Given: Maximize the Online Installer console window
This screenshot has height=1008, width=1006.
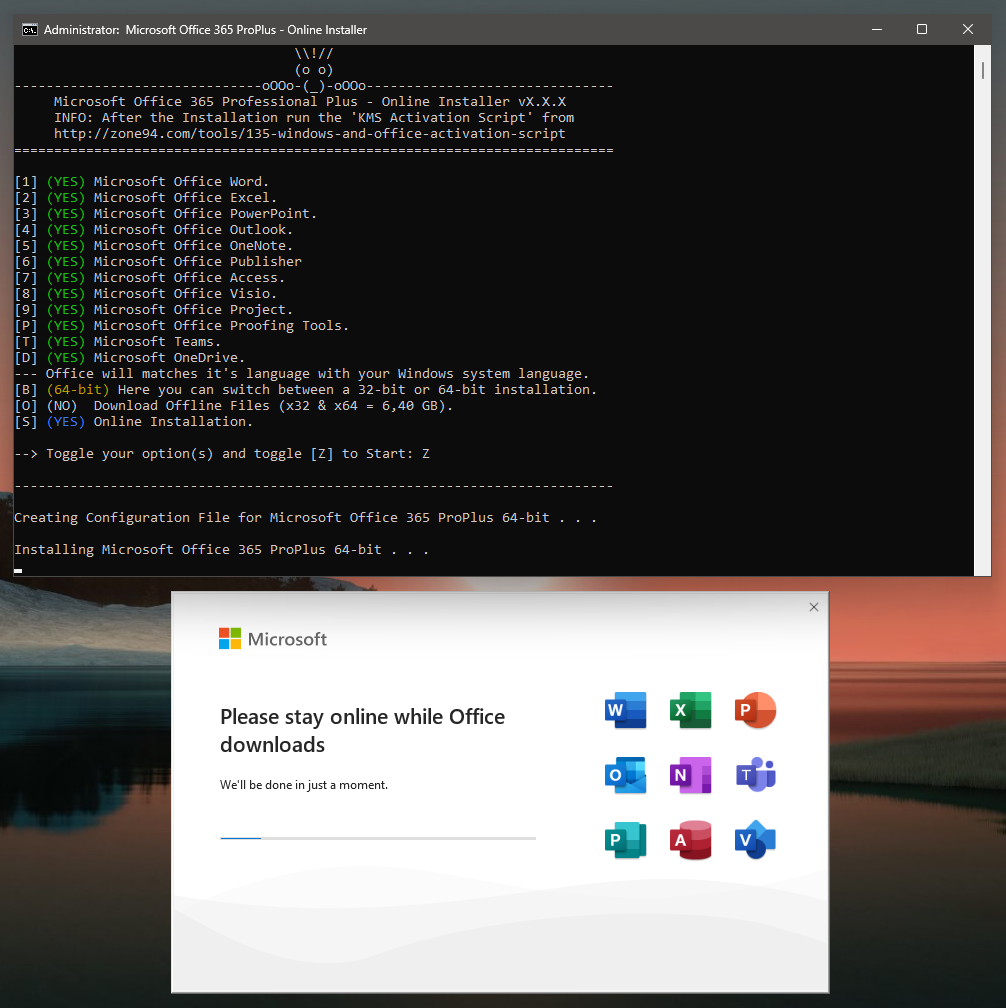Looking at the screenshot, I should (x=922, y=29).
